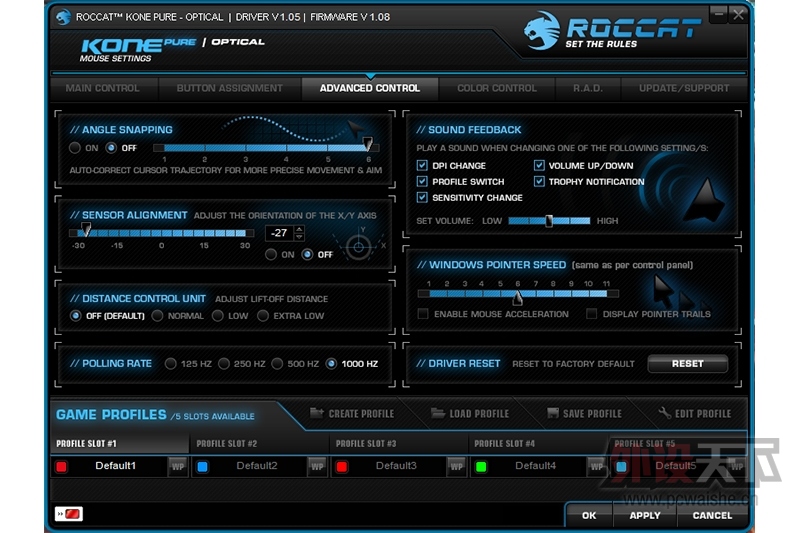Click WP icon next to Default3

456,467
